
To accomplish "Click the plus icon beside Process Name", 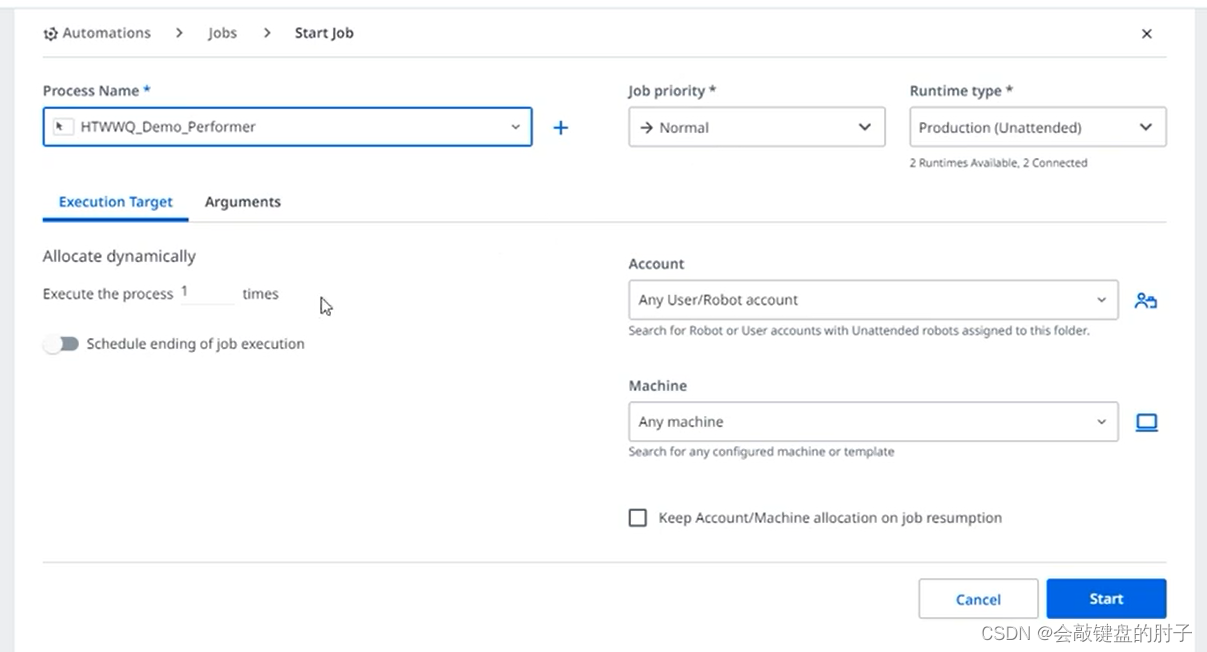I will [x=561, y=127].
